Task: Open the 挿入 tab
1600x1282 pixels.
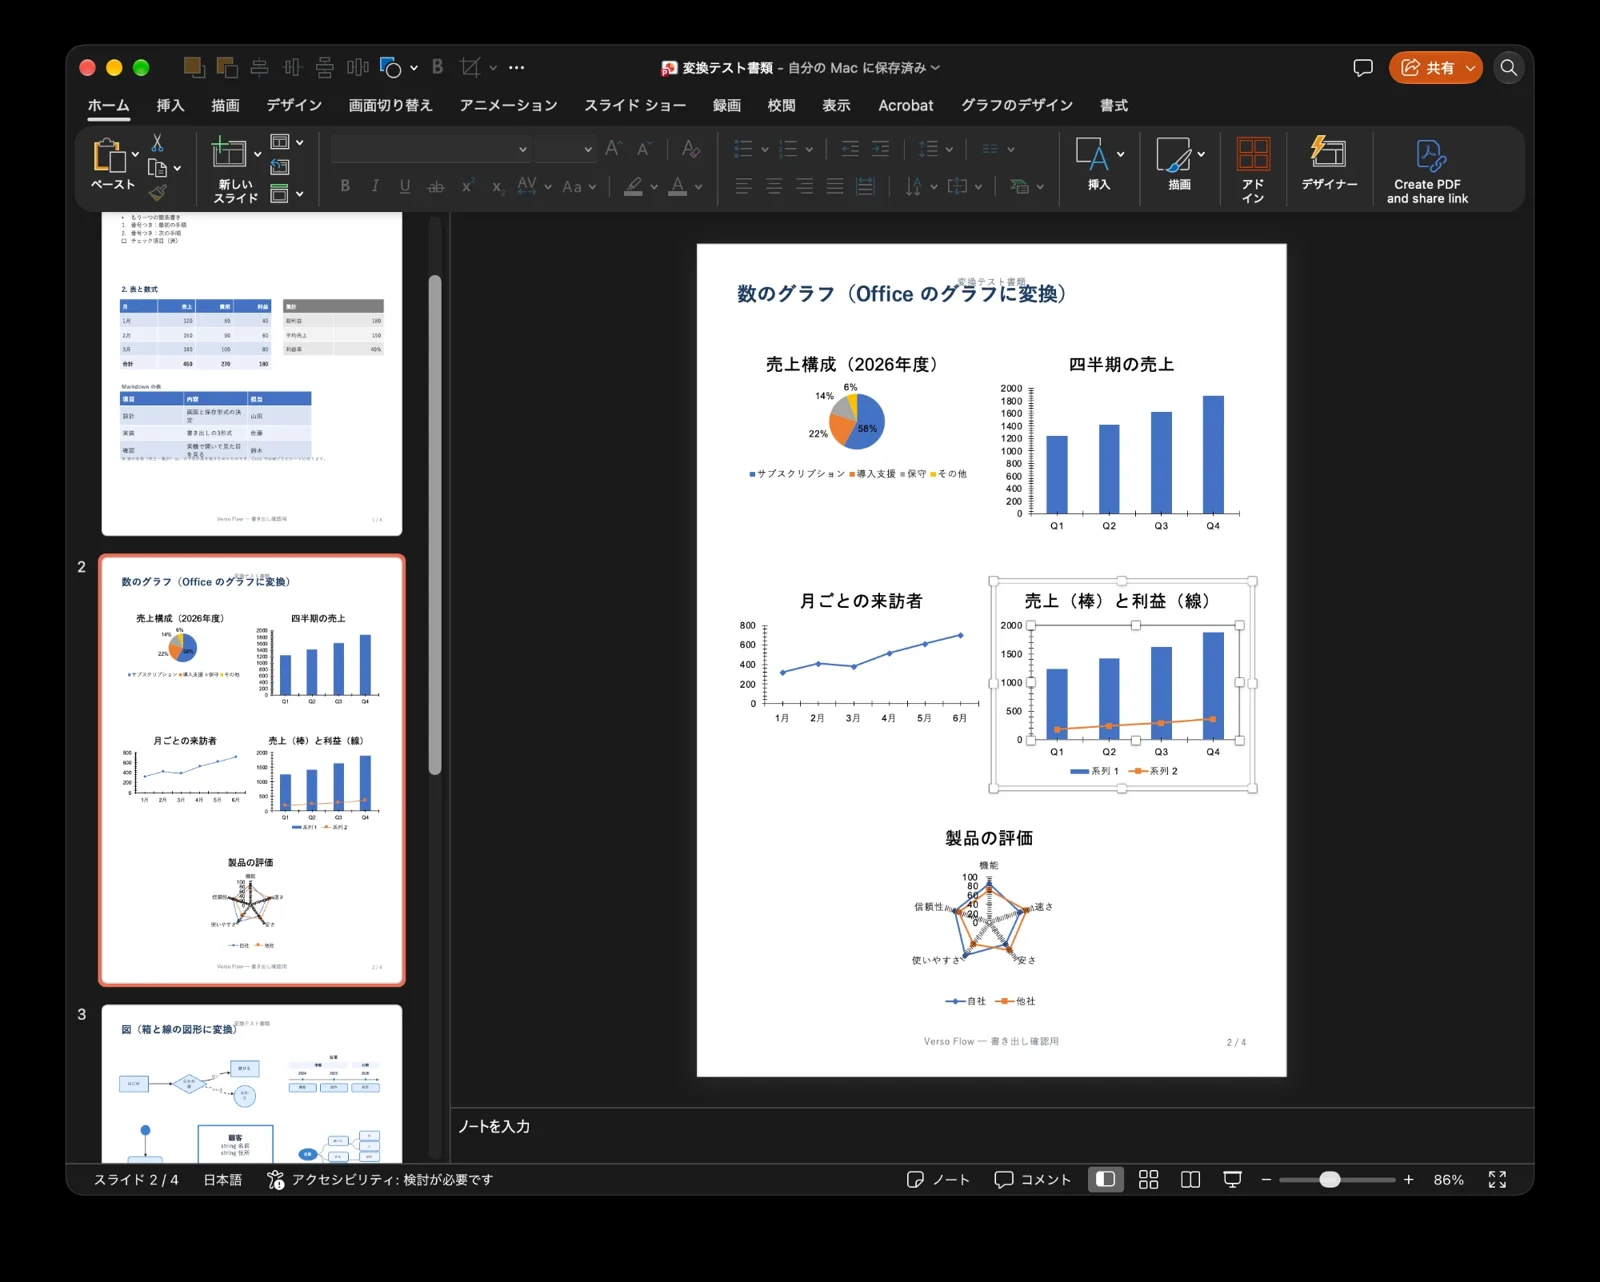Action: click(x=170, y=105)
